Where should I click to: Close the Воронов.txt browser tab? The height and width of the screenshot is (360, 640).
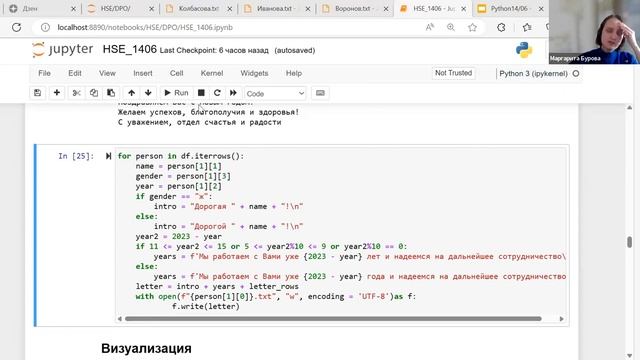(x=386, y=9)
